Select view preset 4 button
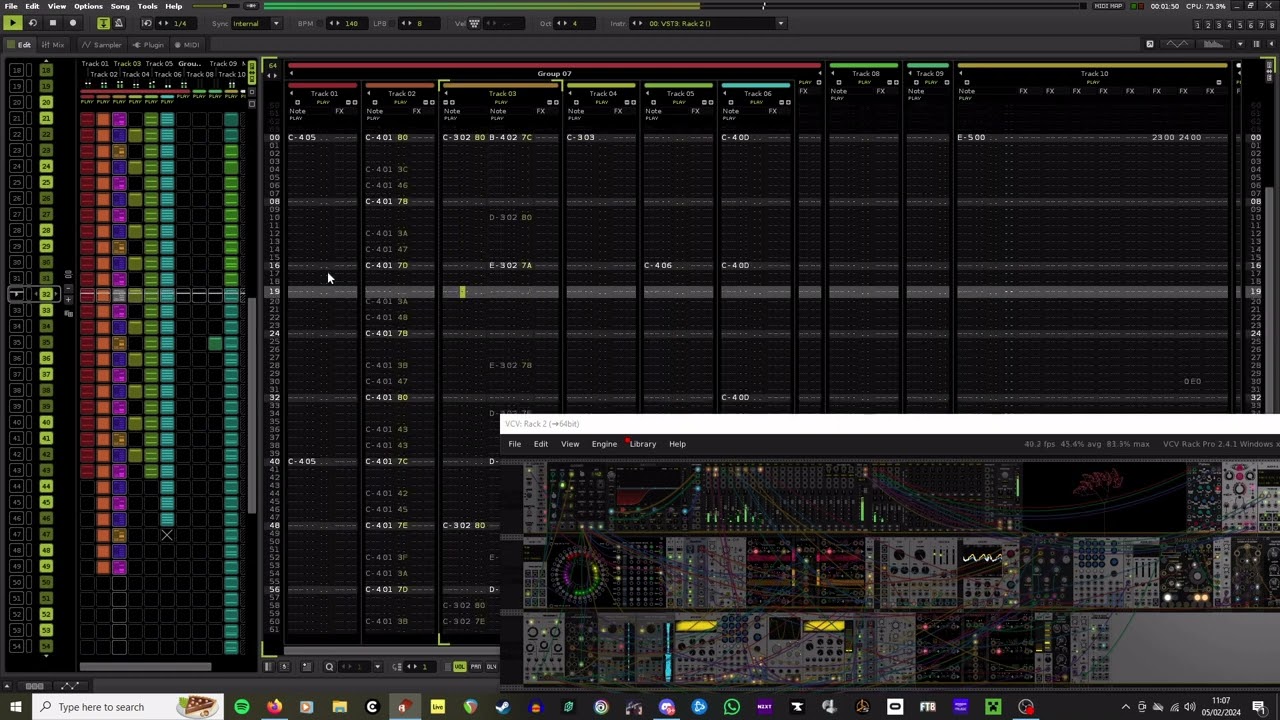The image size is (1280, 720). 1230,25
